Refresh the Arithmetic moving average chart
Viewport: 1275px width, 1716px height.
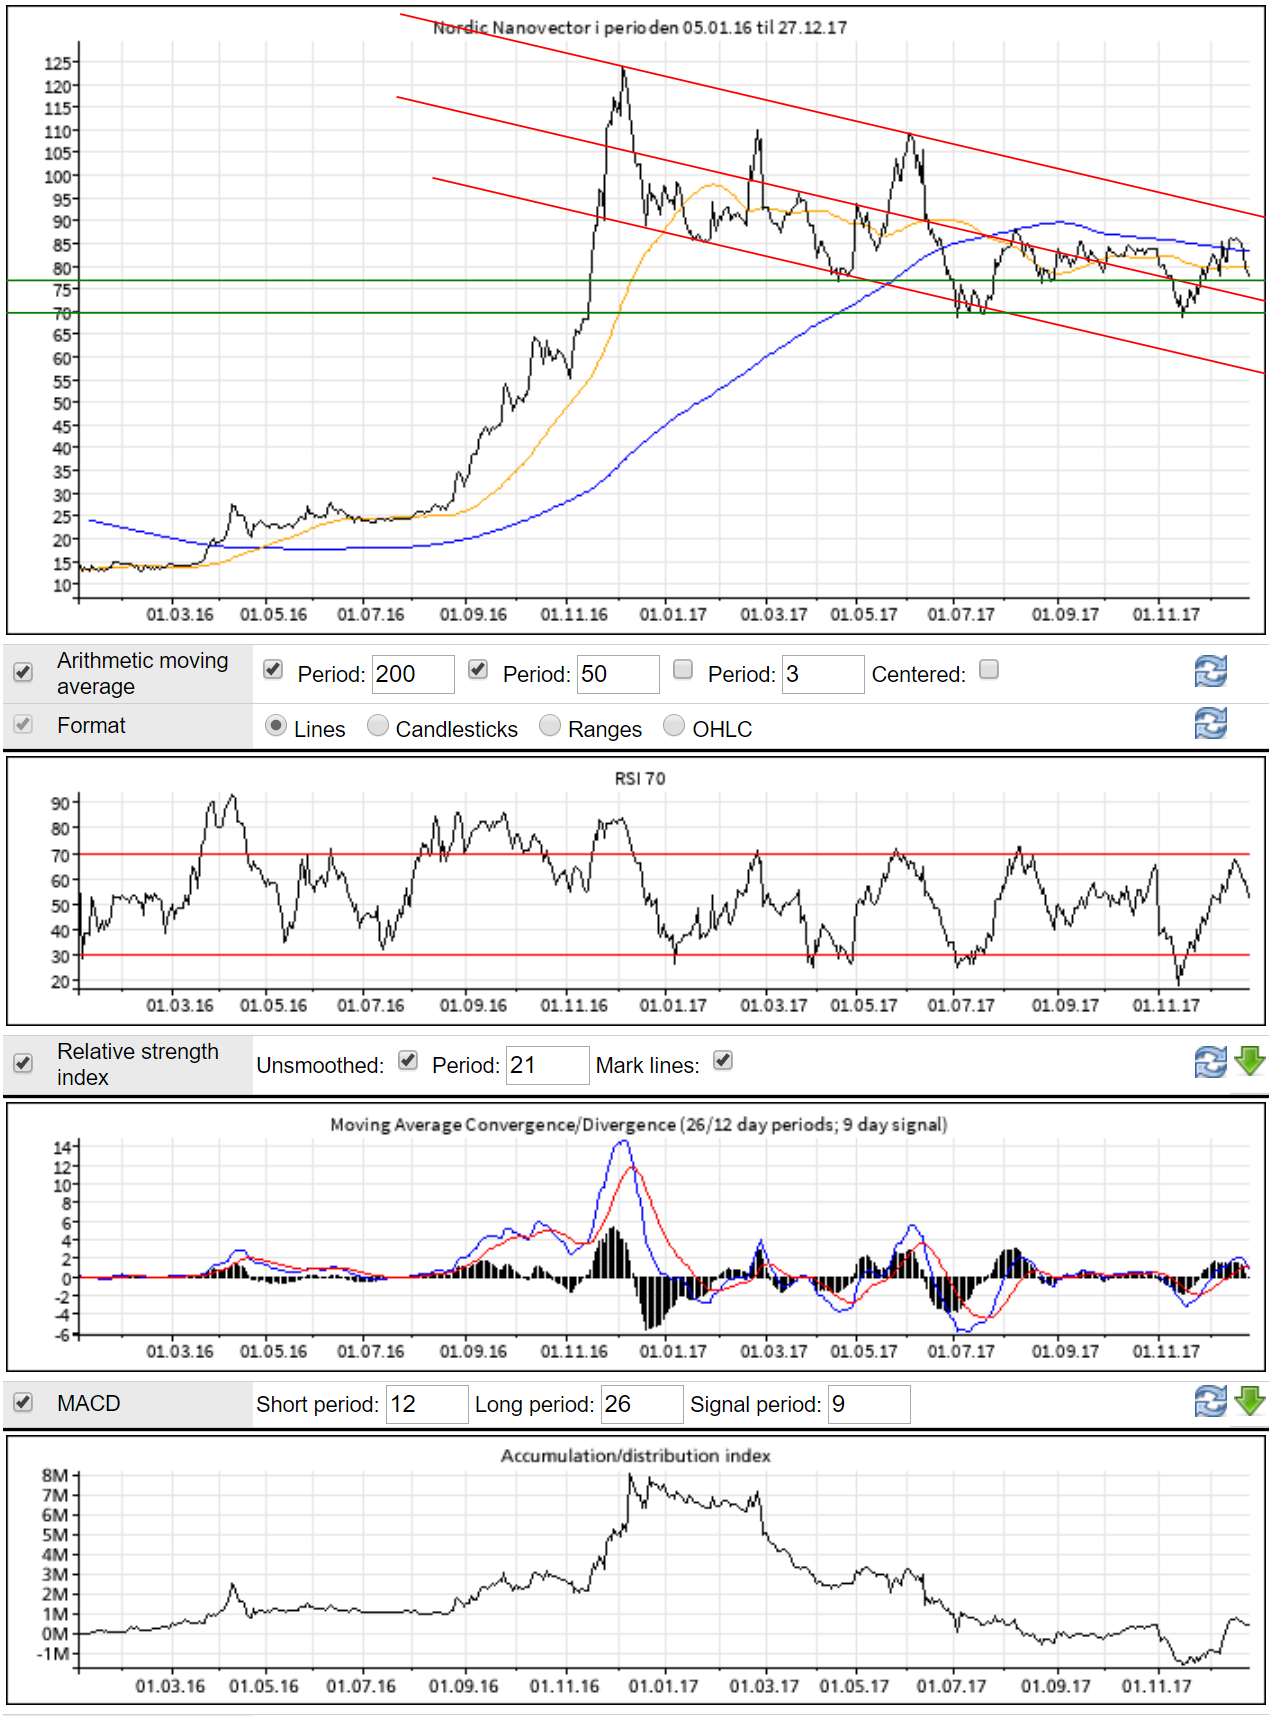click(x=1211, y=671)
